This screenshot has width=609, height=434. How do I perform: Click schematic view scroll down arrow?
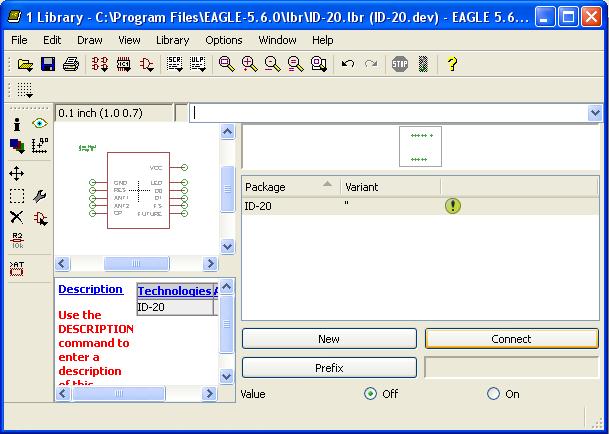228,246
